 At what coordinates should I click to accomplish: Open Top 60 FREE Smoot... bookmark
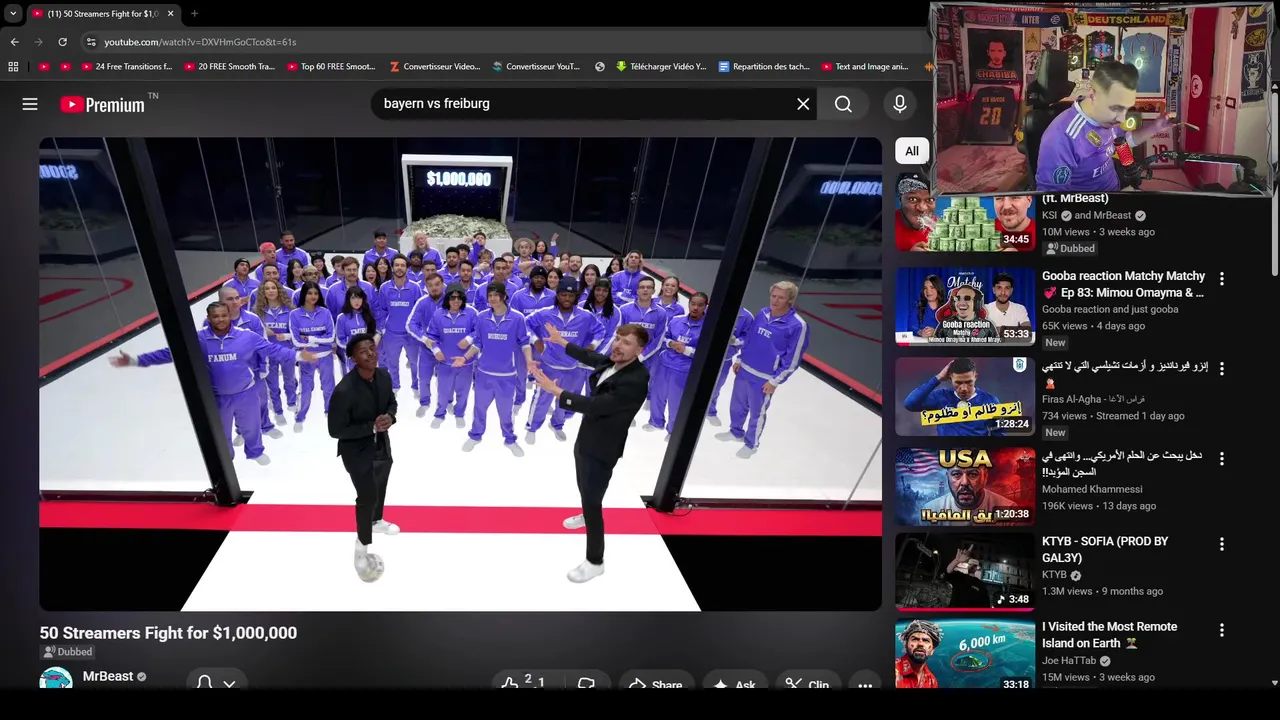[x=331, y=67]
